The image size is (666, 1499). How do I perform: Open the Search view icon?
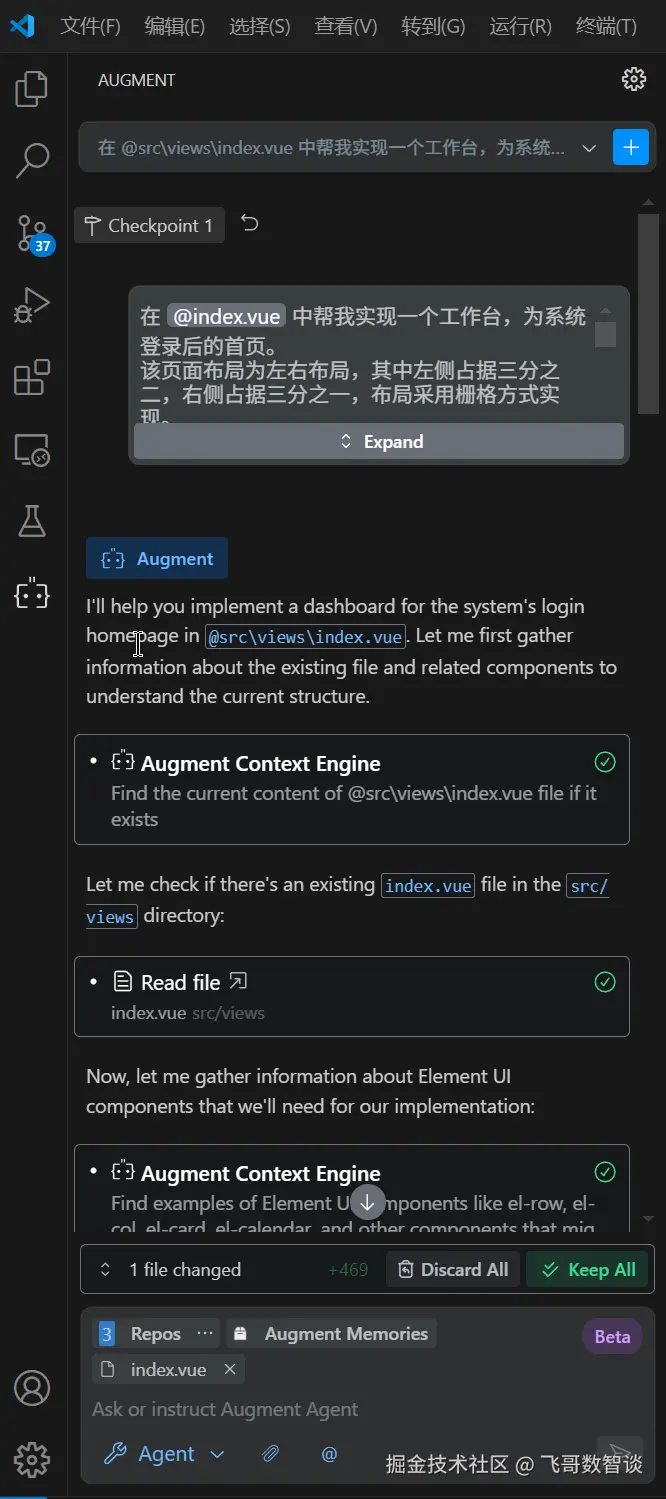(32, 160)
